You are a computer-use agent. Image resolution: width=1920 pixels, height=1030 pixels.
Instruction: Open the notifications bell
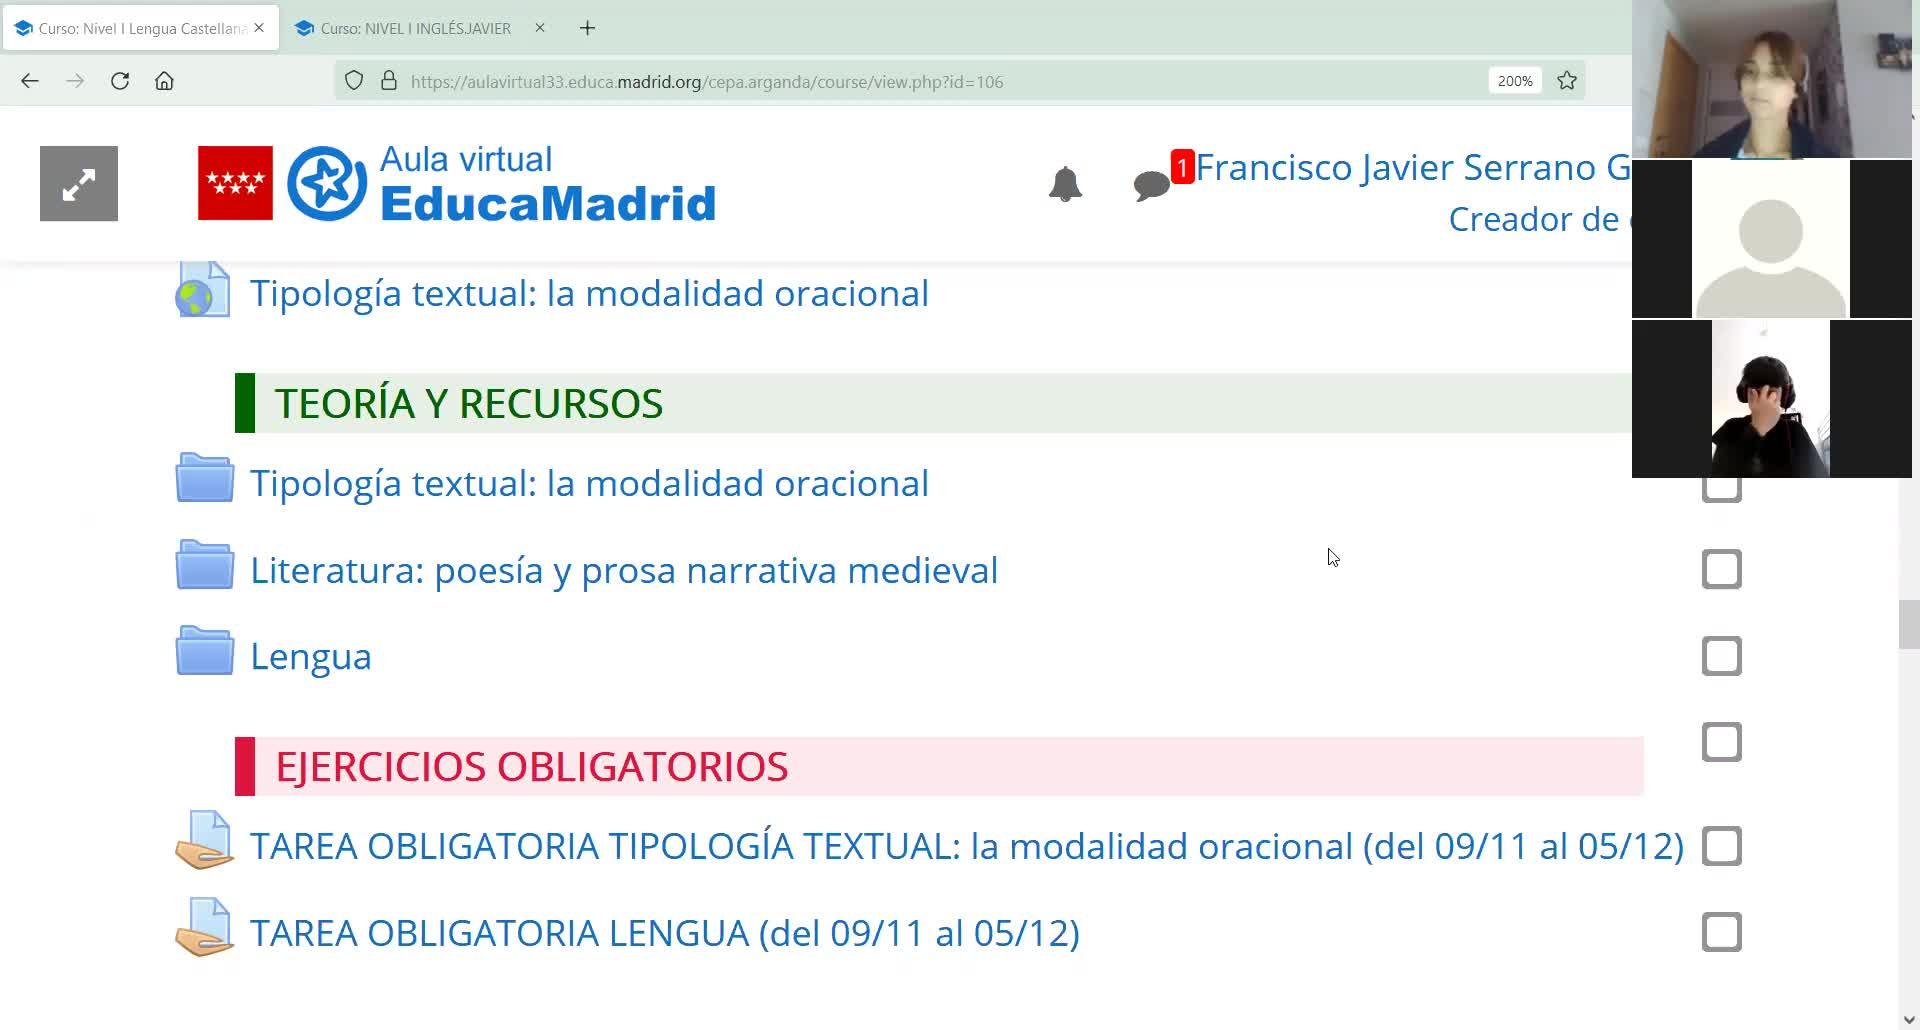(x=1065, y=184)
